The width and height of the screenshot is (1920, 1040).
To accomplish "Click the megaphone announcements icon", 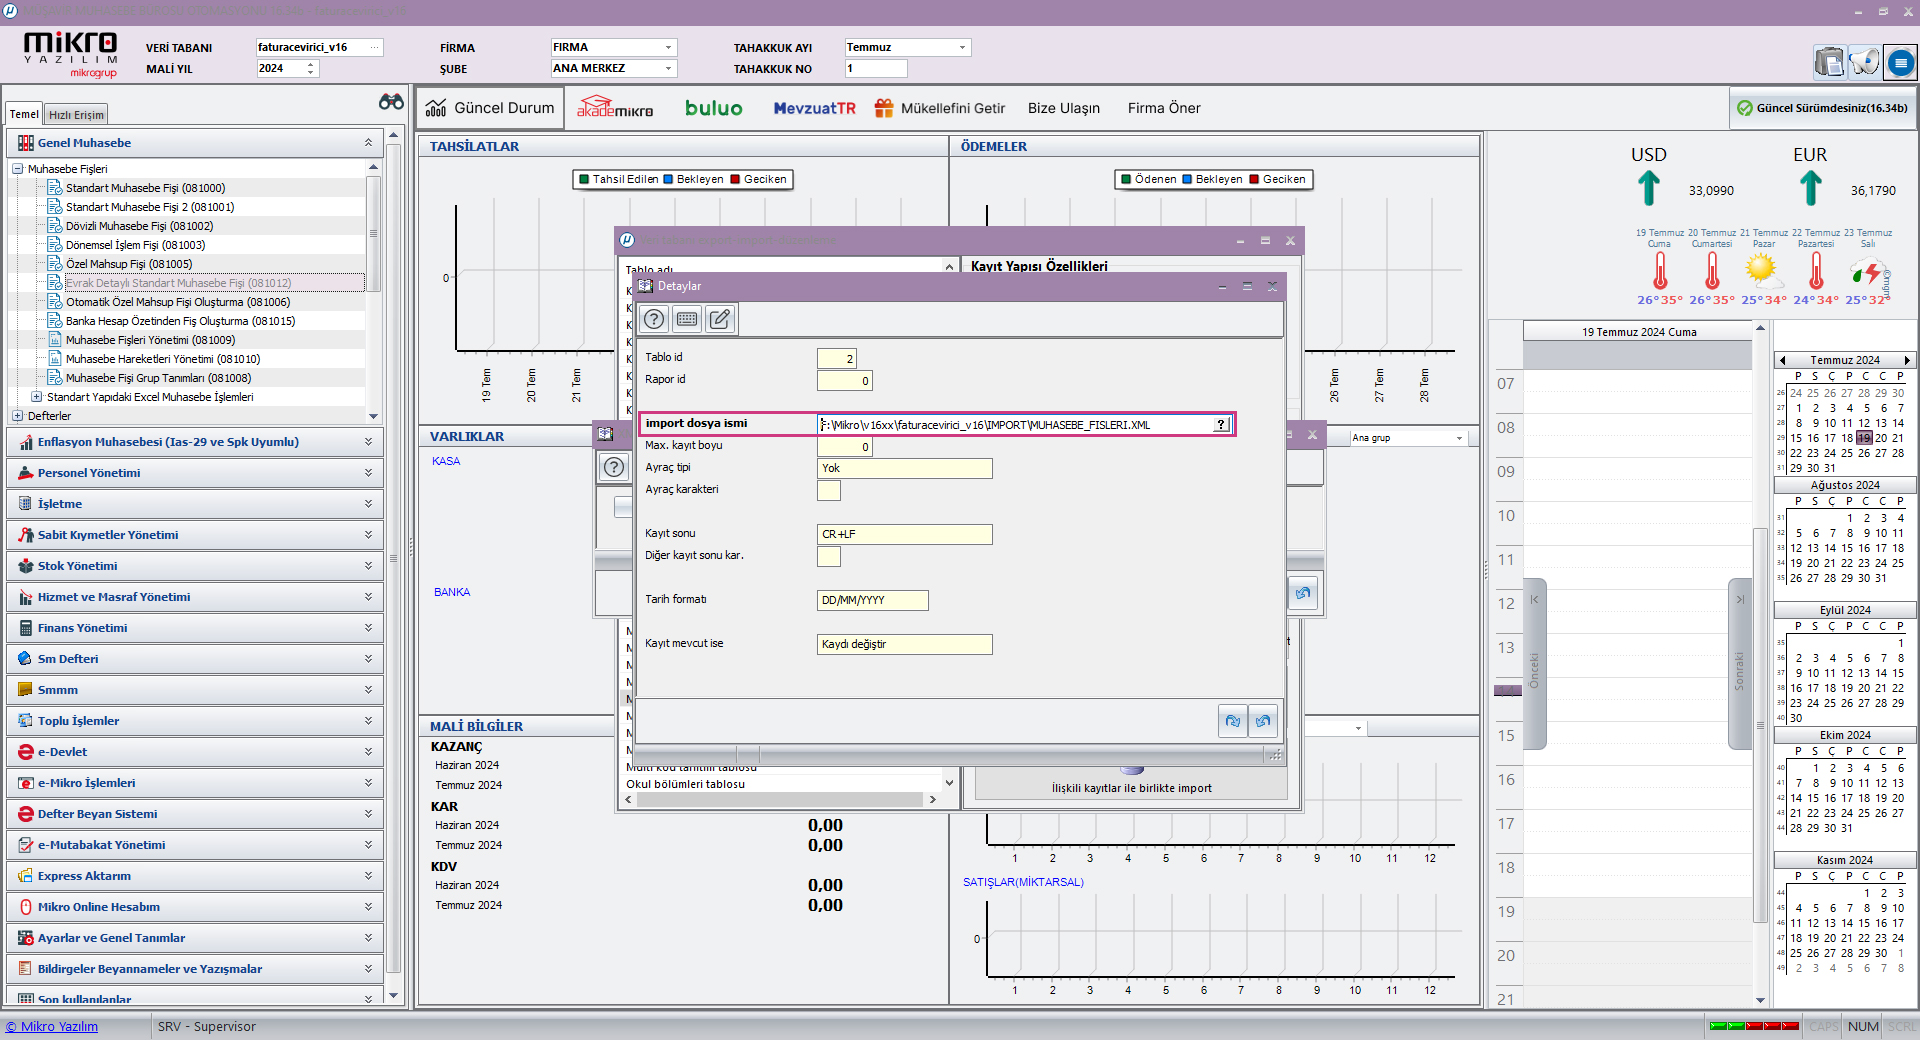I will click(x=1864, y=63).
